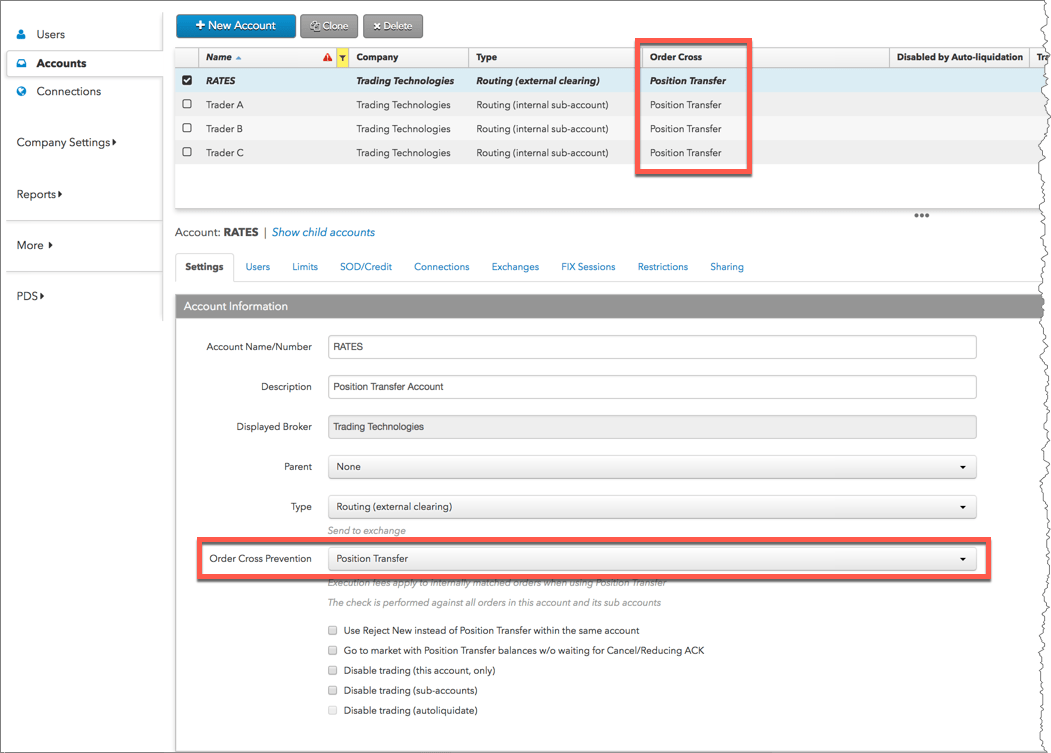The image size is (1051, 753).
Task: Select the Trader B name cell
Action: (x=224, y=129)
